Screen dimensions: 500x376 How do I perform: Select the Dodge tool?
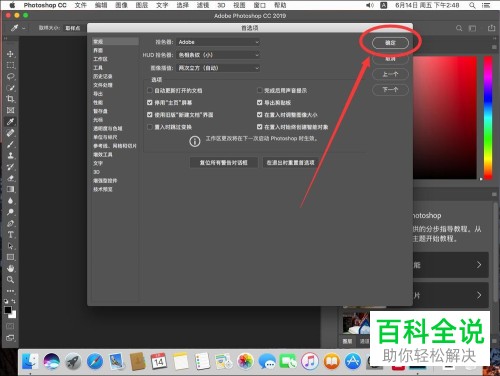(10, 212)
